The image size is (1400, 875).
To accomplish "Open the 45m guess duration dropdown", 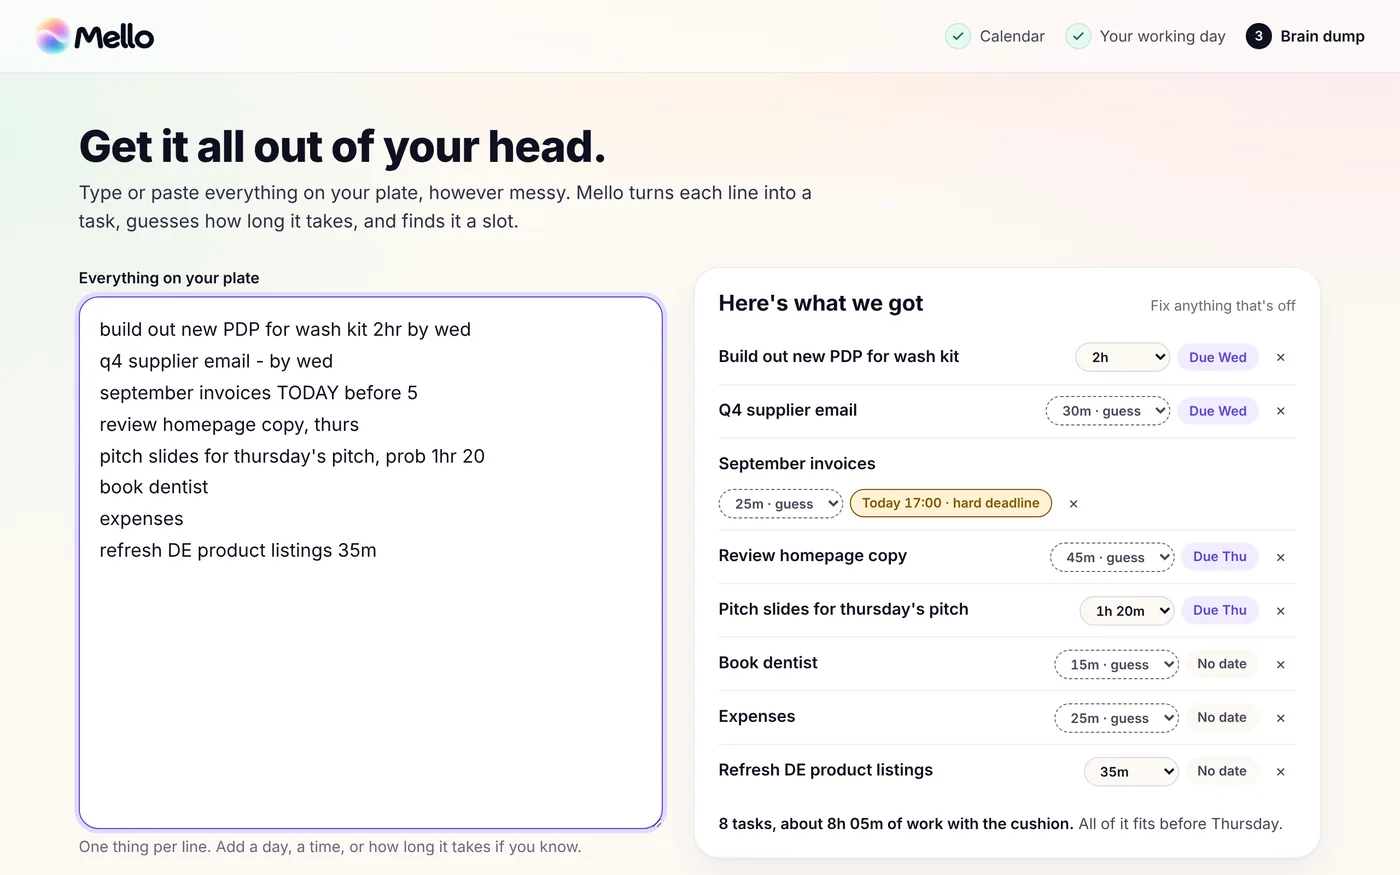I will 1111,557.
